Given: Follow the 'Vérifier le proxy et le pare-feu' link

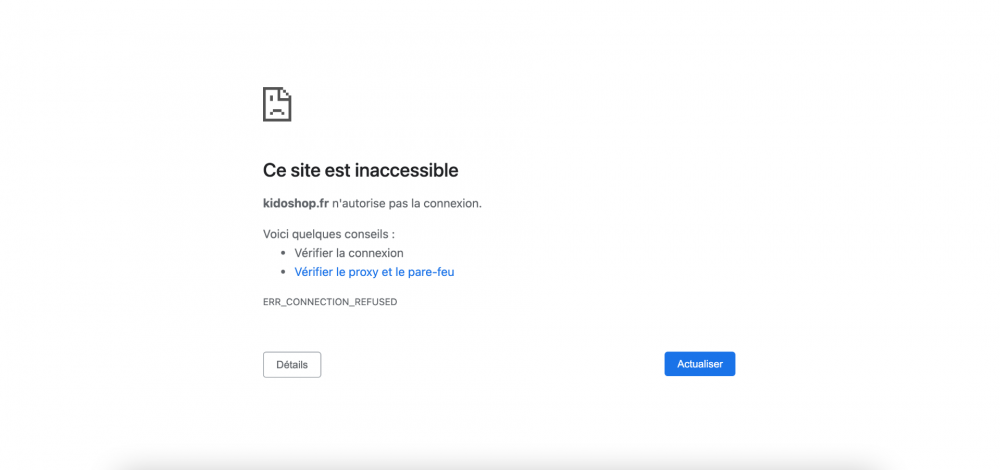Looking at the screenshot, I should point(374,272).
